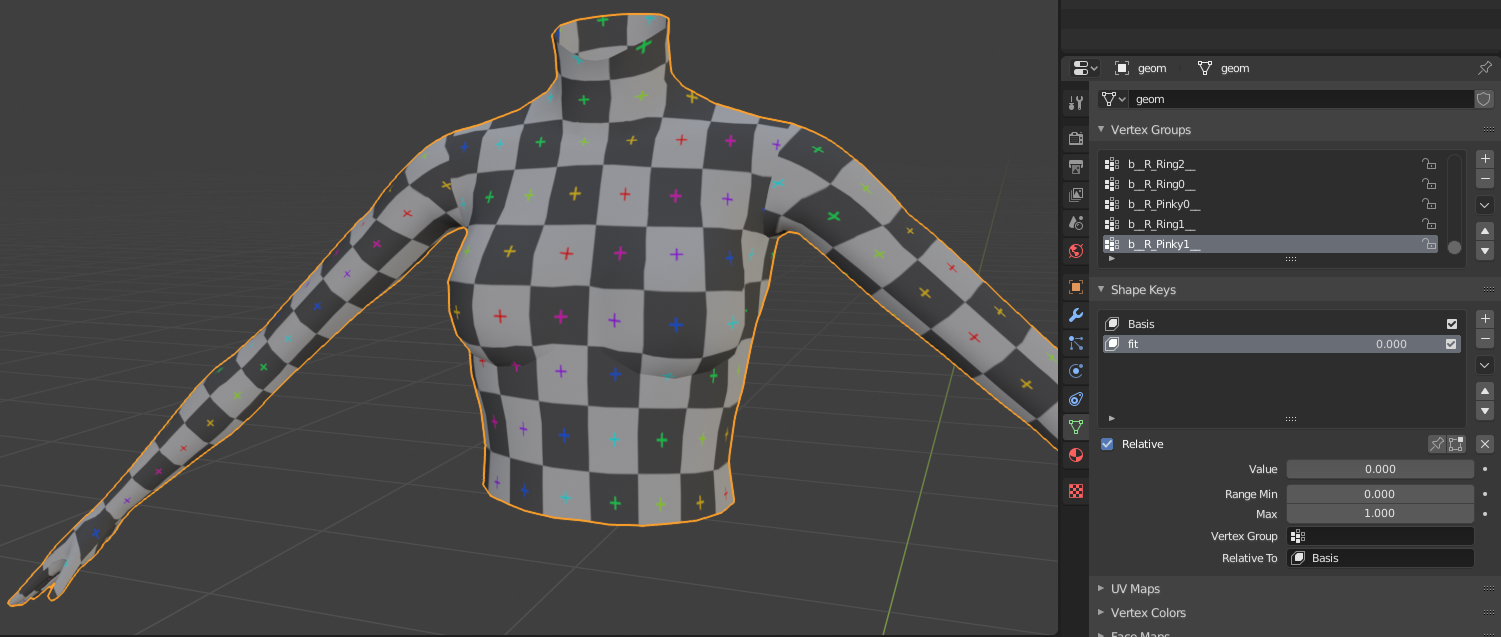Viewport: 1501px width, 637px height.
Task: Move the active vertex group up
Action: click(1485, 231)
